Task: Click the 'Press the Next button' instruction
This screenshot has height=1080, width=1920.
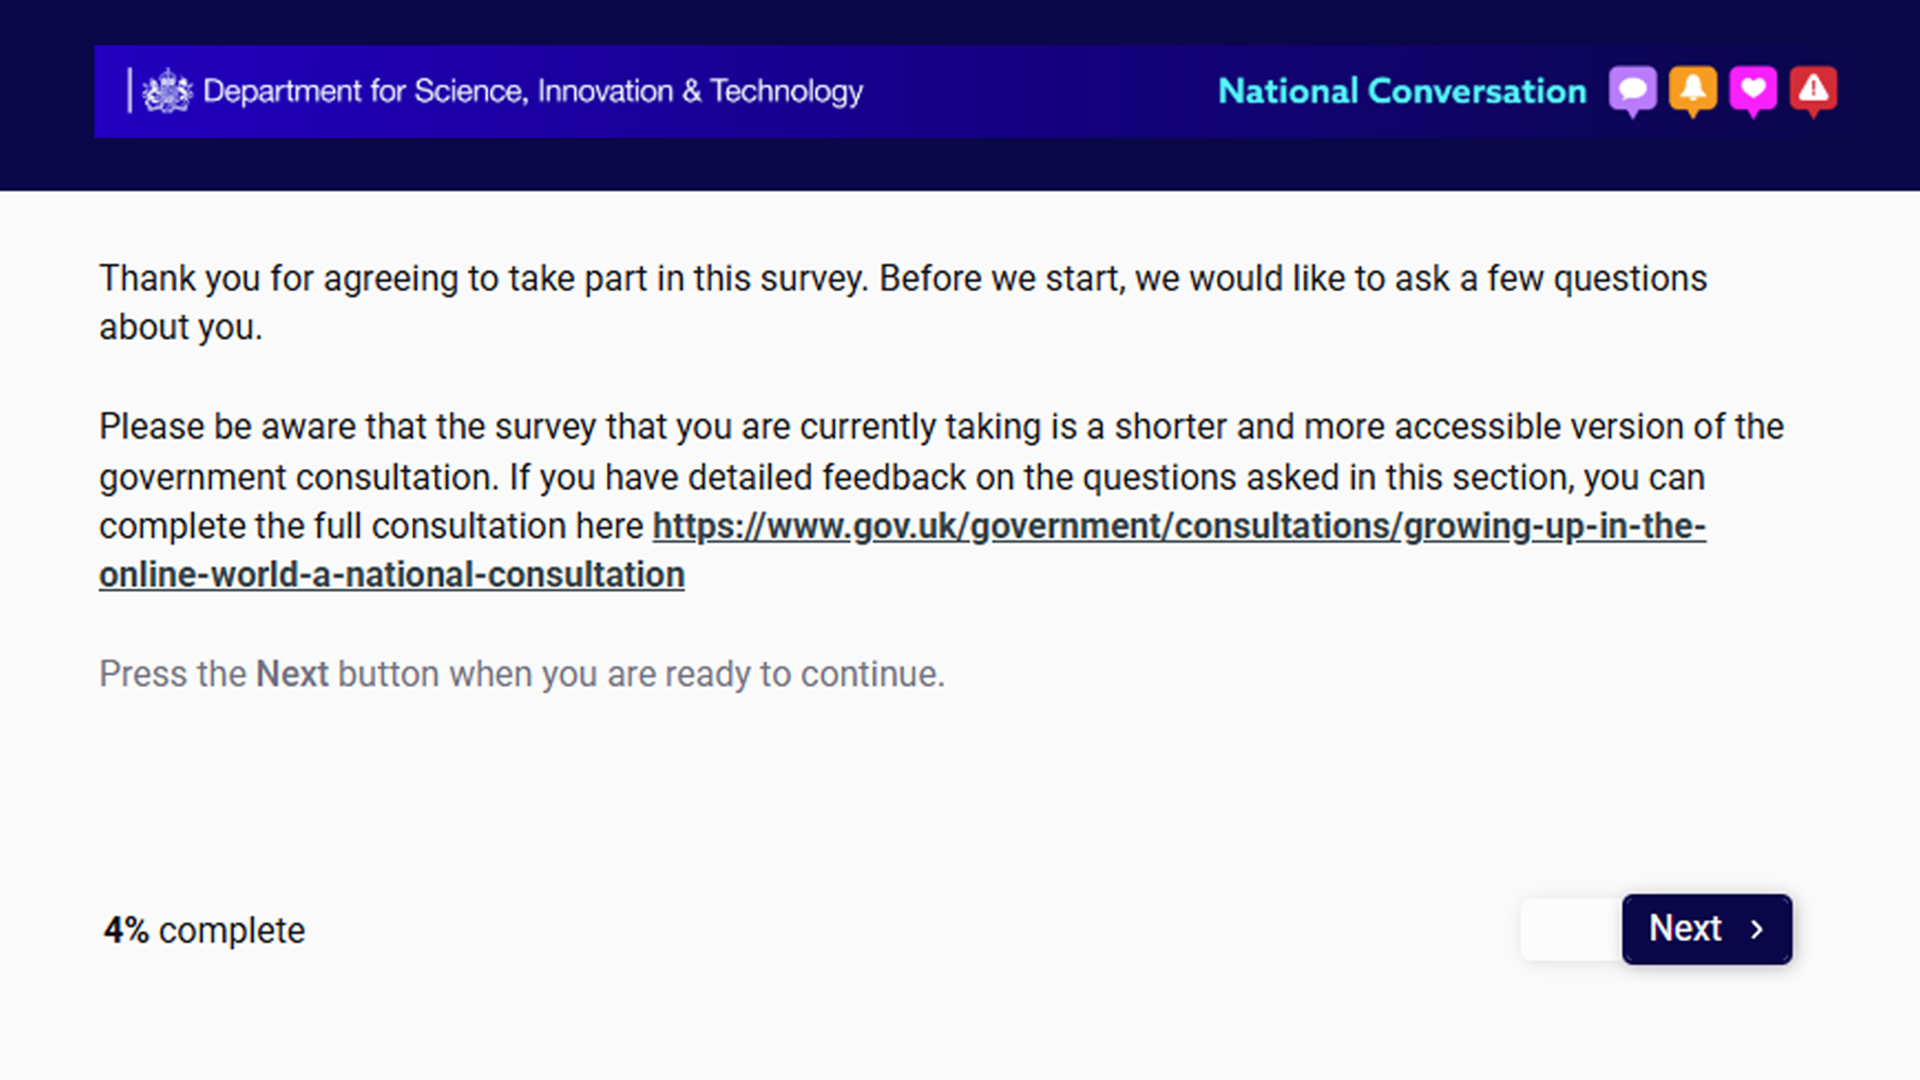Action: click(522, 674)
